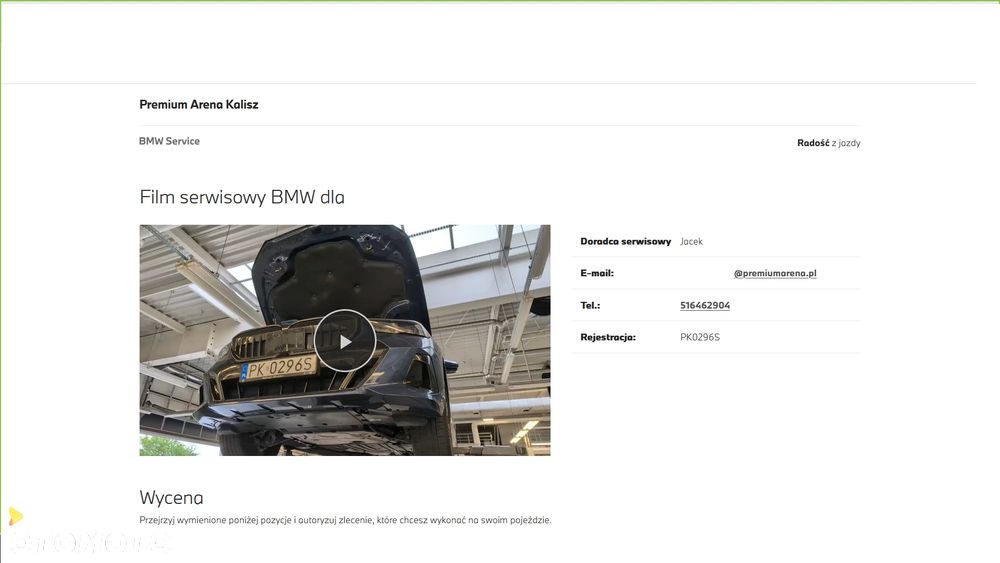The image size is (1000, 563).
Task: Open the @premiumarena.pl email link
Action: click(775, 274)
